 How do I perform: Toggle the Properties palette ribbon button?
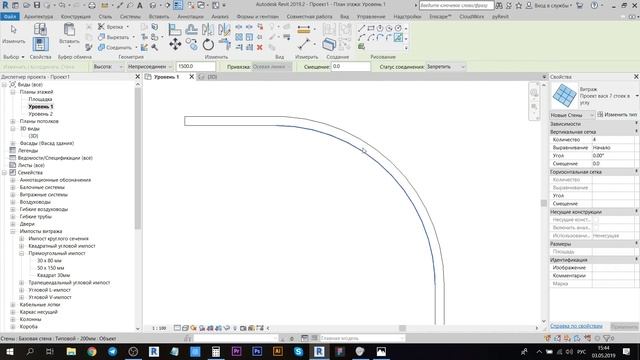40,44
